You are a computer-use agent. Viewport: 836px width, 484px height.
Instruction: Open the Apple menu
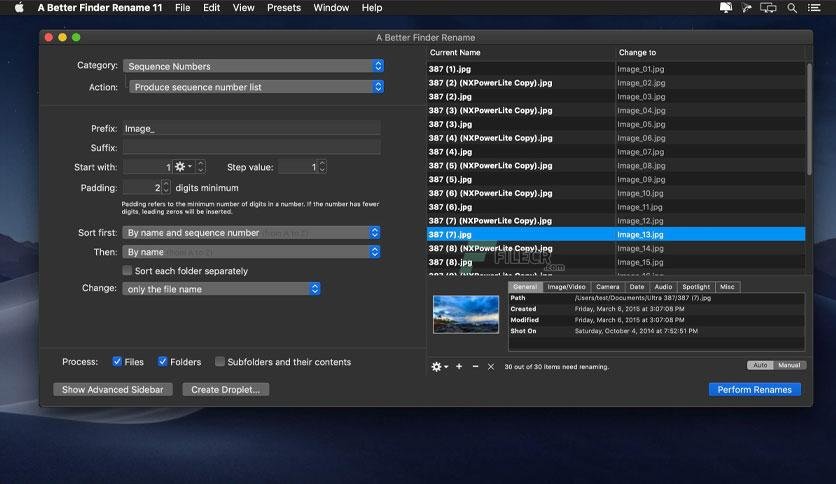point(19,7)
